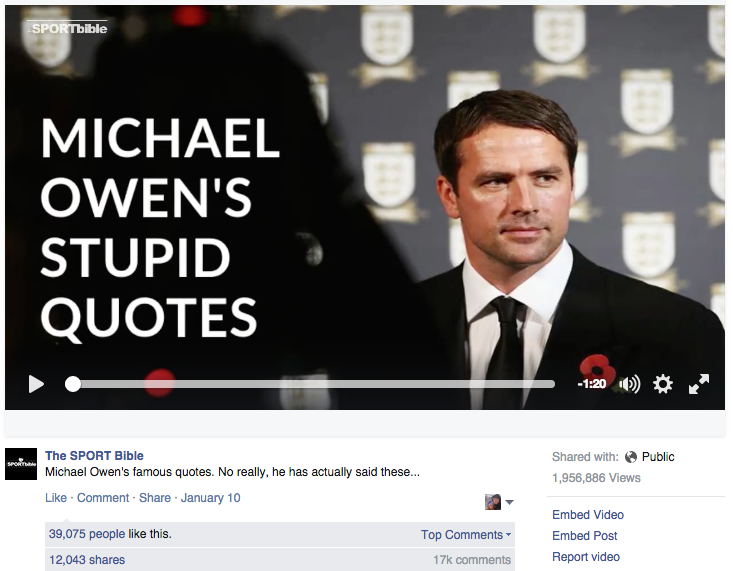Image resolution: width=733 pixels, height=571 pixels.
Task: Open the 17k comments
Action: tap(472, 560)
